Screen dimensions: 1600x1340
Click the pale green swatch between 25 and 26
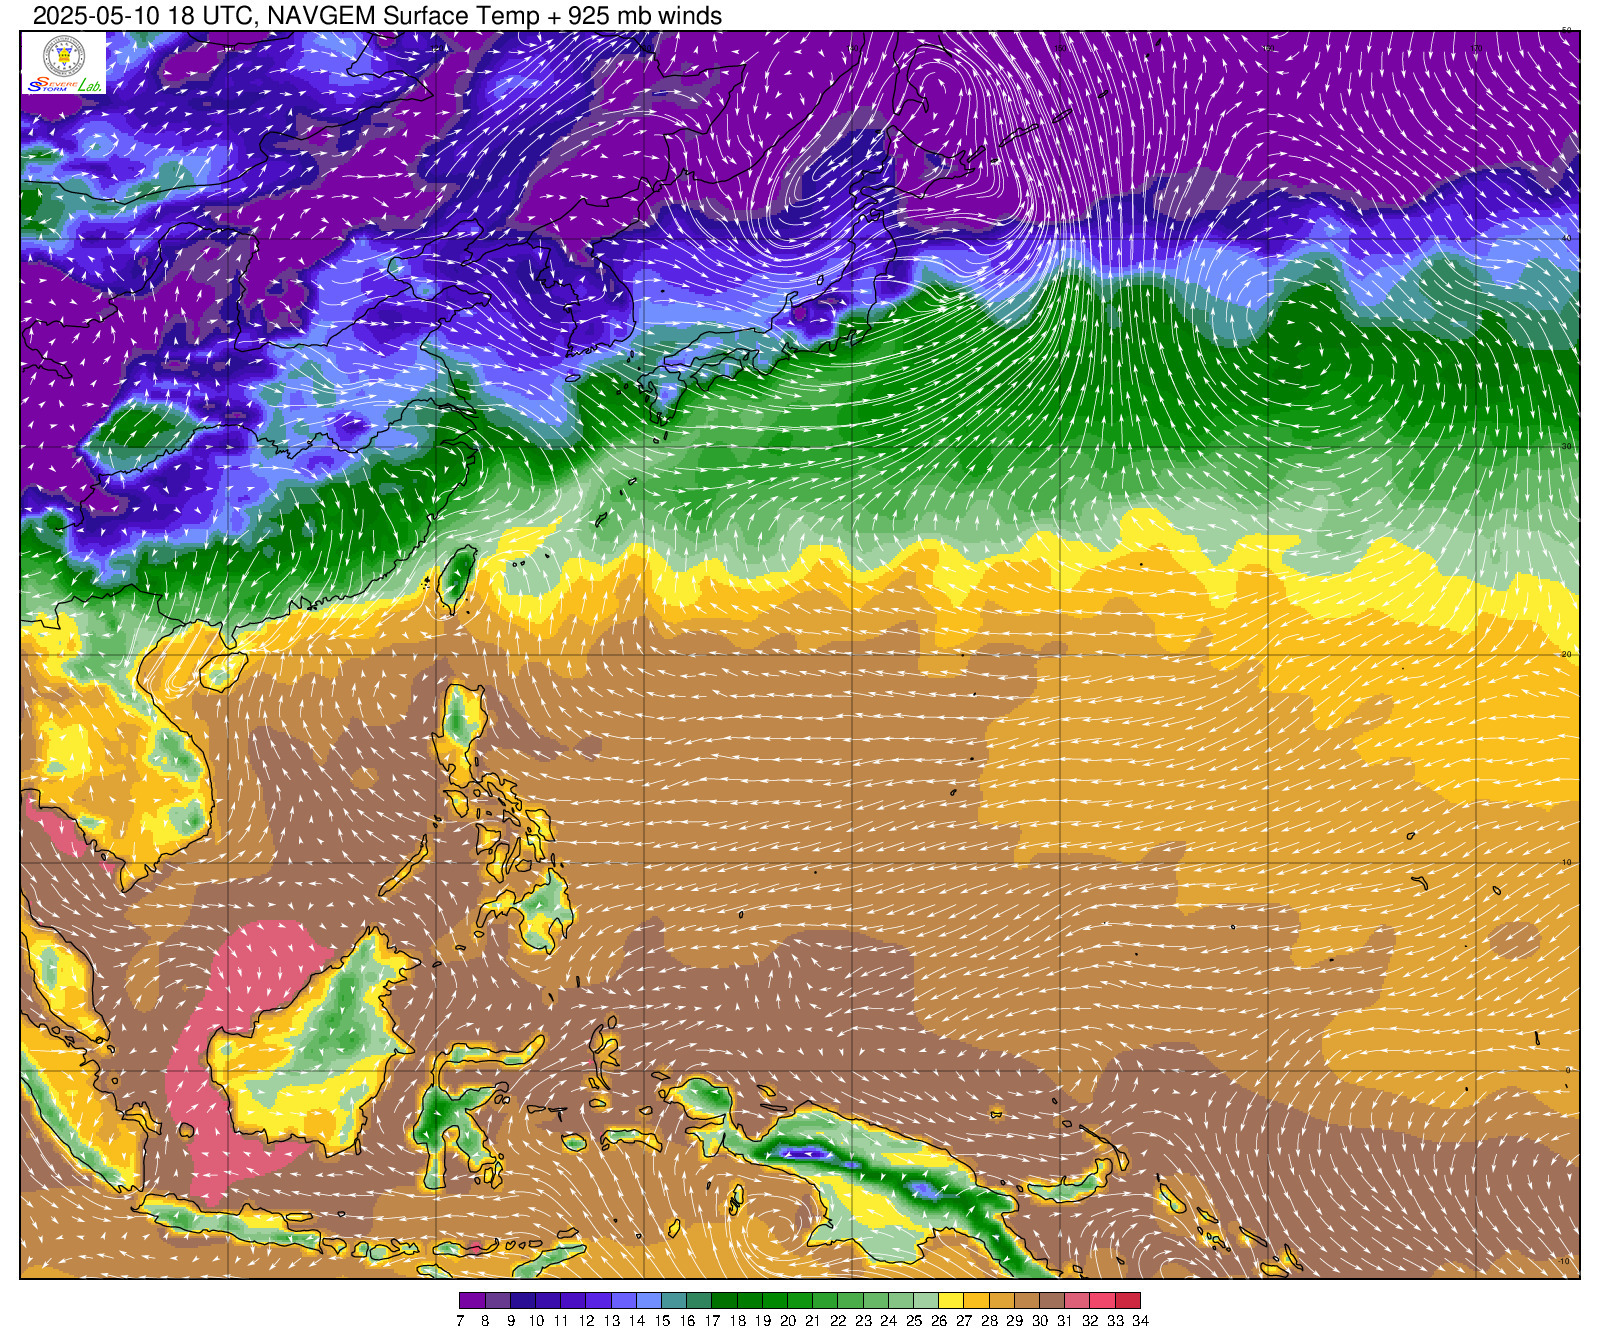926,1301
